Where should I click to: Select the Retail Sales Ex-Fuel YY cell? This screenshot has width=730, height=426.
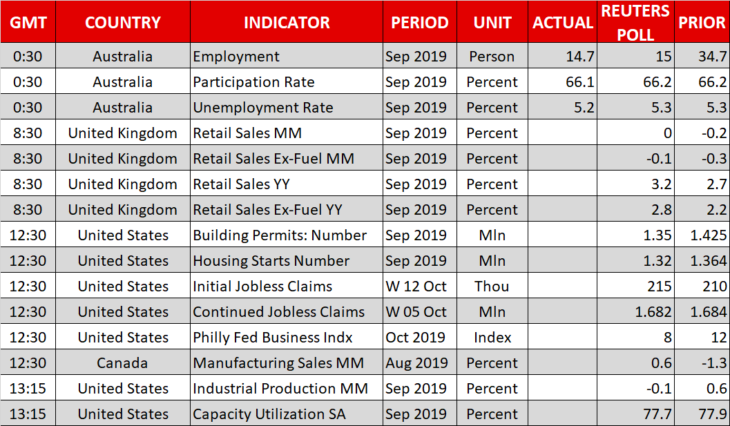point(286,210)
